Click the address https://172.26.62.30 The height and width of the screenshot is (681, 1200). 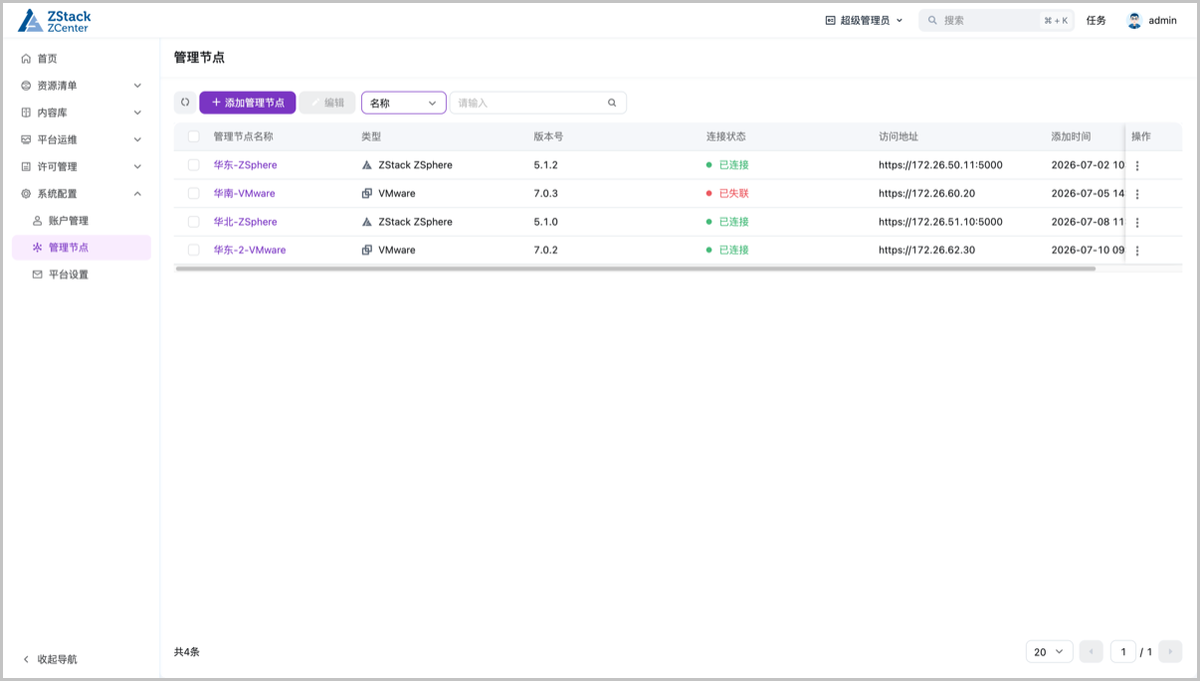point(926,250)
